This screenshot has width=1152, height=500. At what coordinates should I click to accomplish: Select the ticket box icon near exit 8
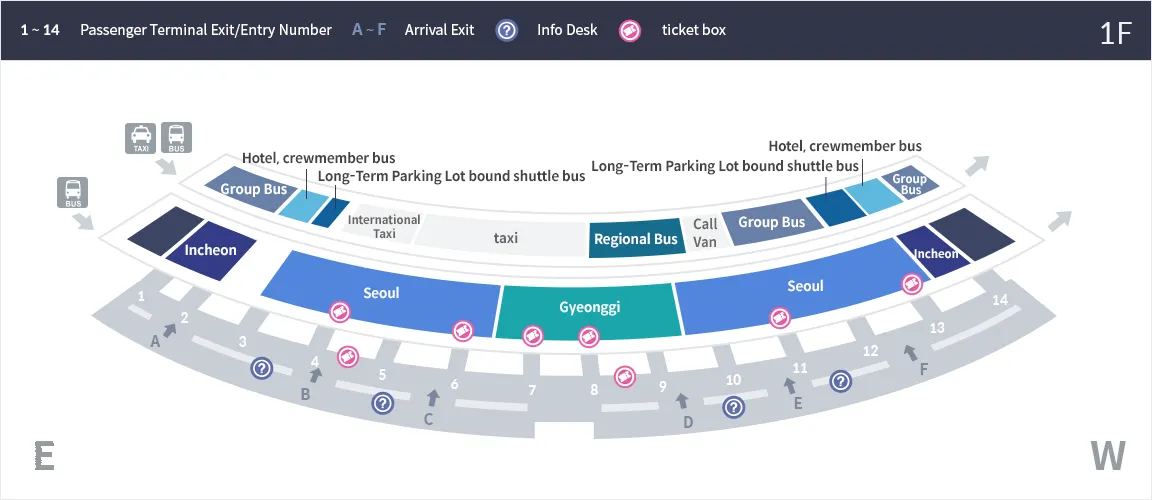[x=624, y=377]
